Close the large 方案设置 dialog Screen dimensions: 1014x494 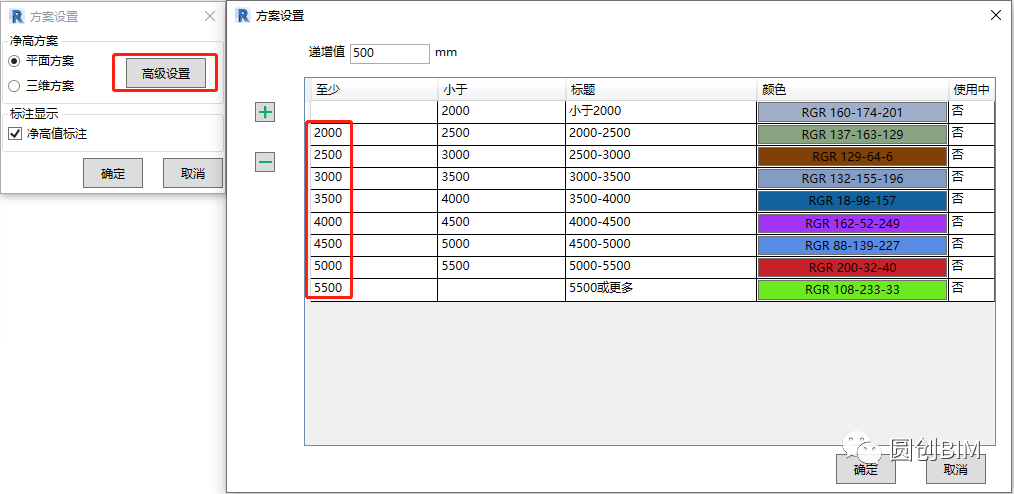997,16
